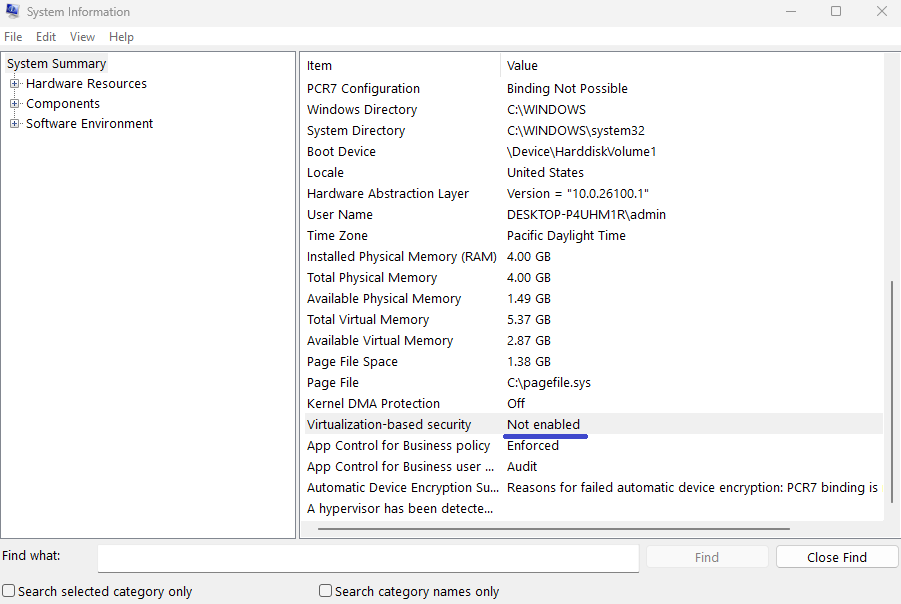Open the Edit menu
The image size is (901, 604).
click(46, 37)
